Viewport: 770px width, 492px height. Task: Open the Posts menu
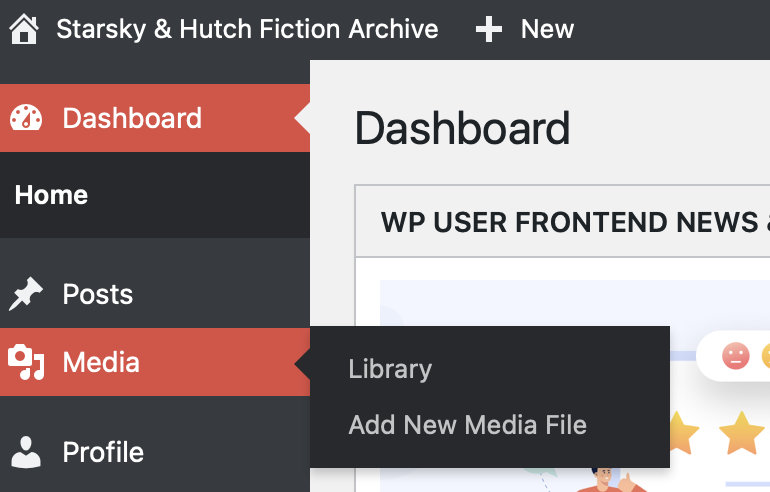coord(155,294)
